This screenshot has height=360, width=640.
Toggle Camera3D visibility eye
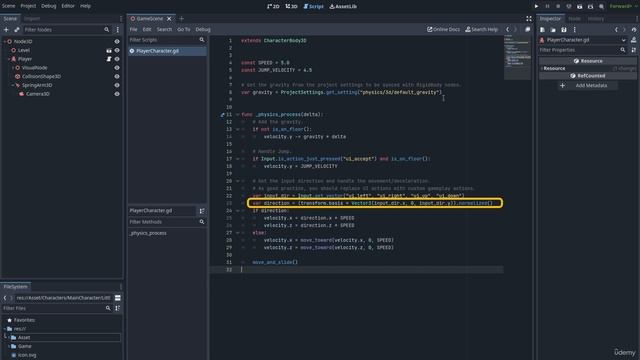pos(117,94)
